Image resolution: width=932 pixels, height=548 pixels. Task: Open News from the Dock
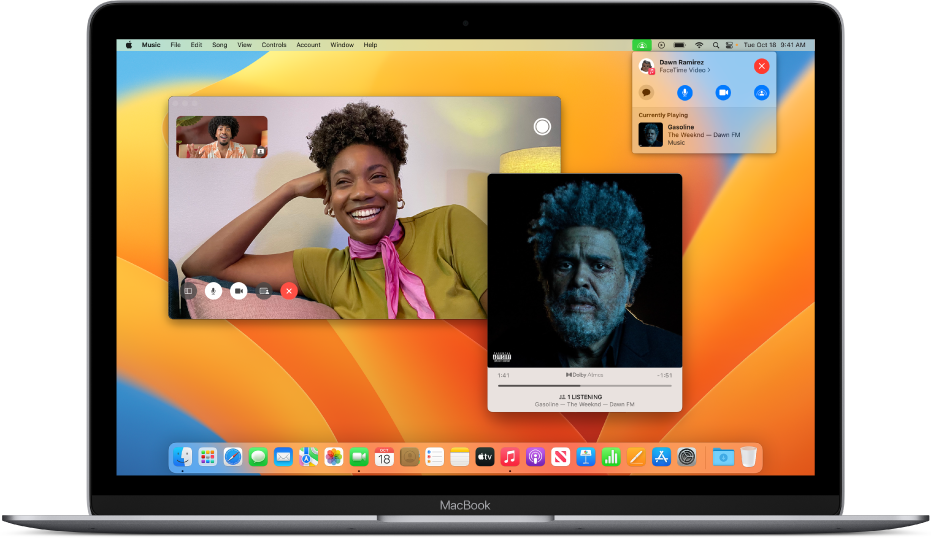coord(561,457)
